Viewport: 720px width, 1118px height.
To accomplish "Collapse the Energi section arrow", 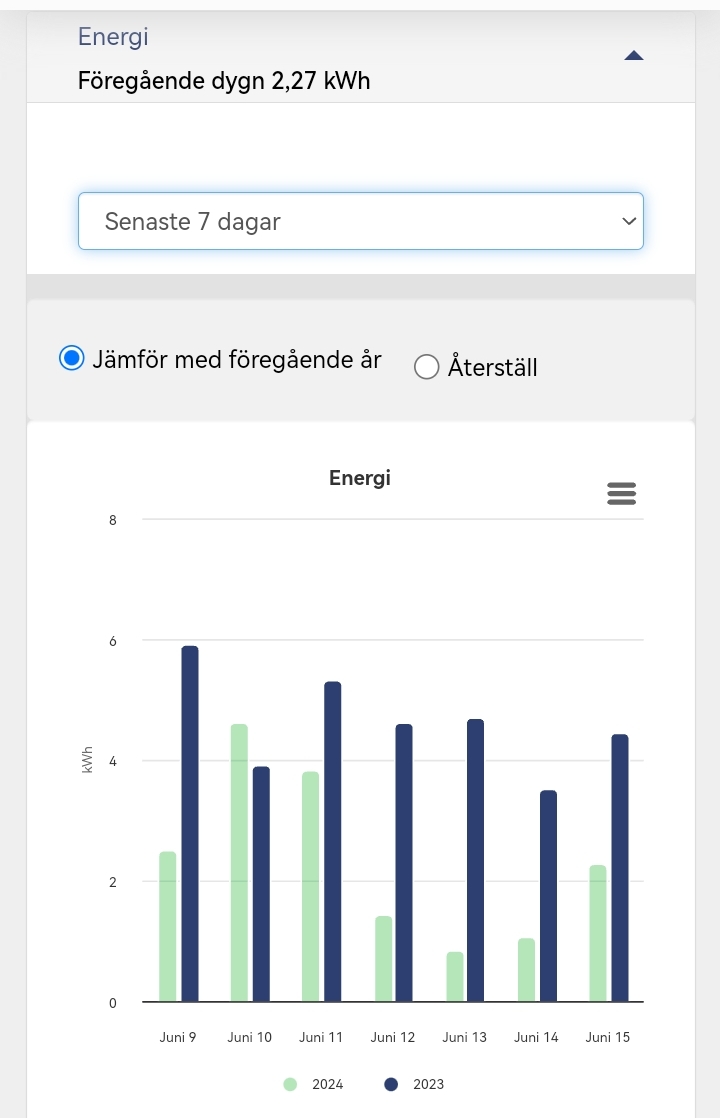I will (633, 56).
